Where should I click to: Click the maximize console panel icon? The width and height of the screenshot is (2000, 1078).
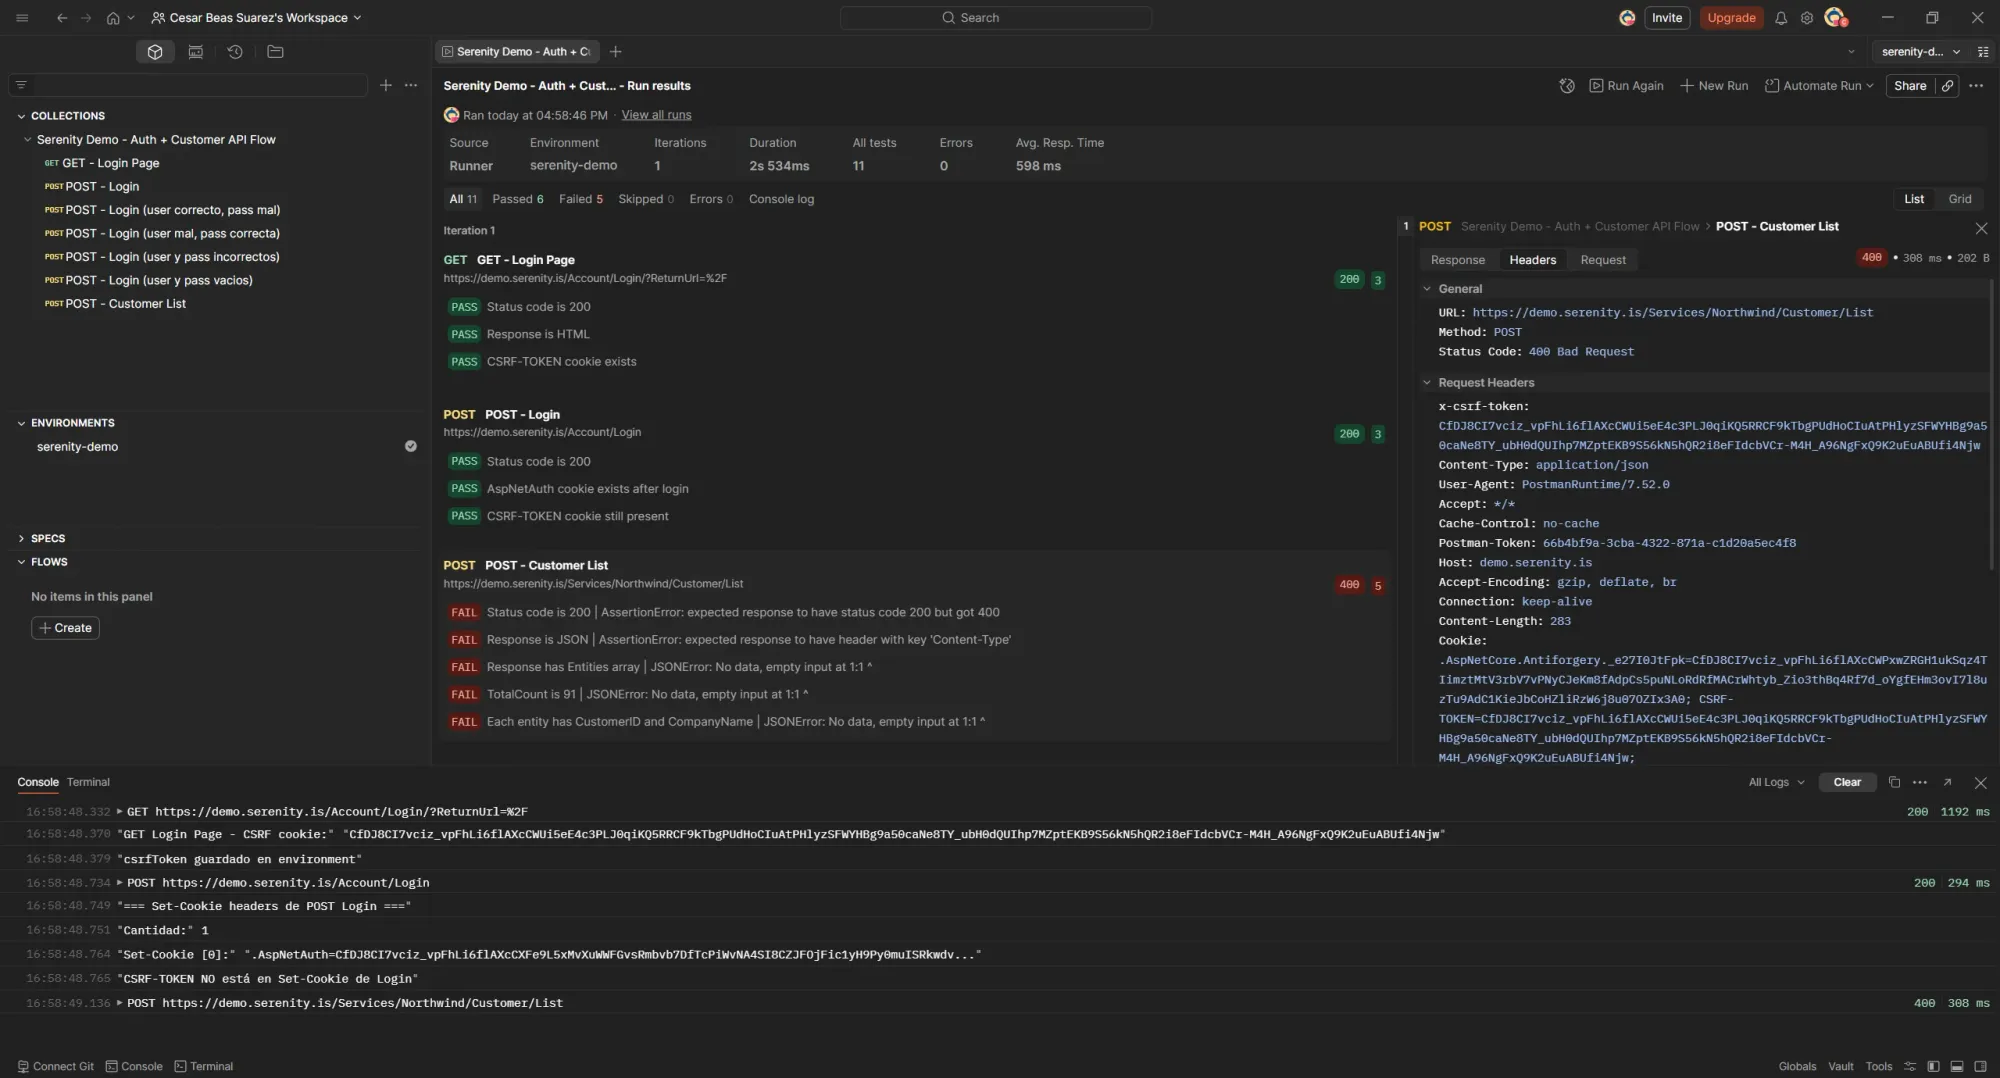1948,782
